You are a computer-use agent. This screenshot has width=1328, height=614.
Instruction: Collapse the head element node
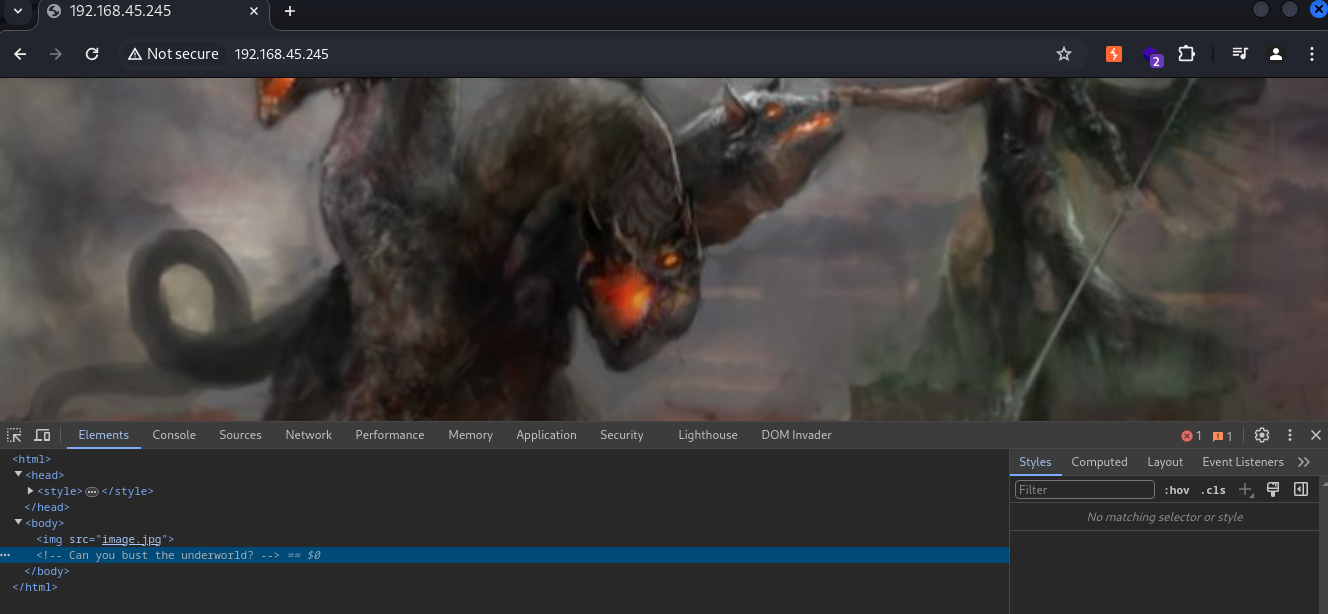18,475
